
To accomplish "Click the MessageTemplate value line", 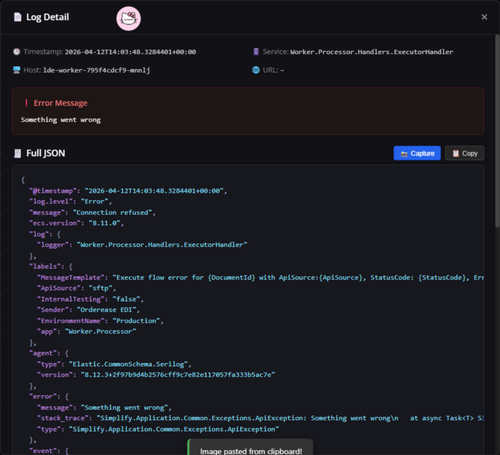I will (298, 277).
